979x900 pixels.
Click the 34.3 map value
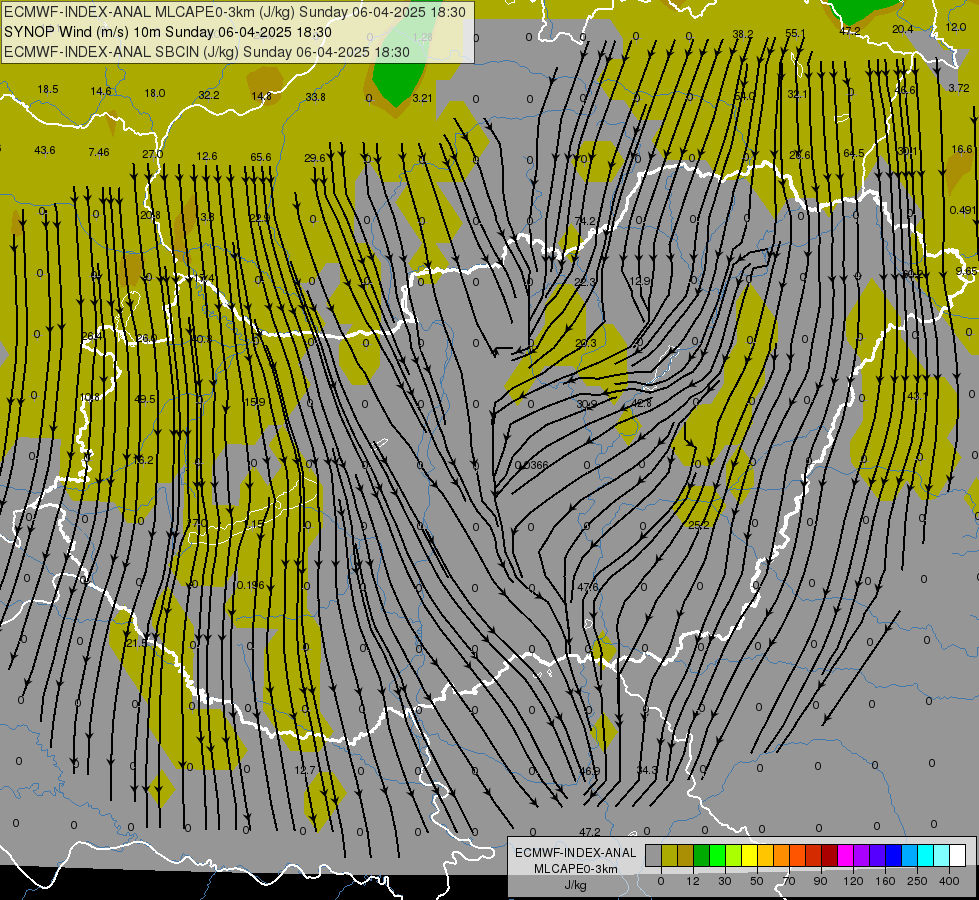point(647,770)
